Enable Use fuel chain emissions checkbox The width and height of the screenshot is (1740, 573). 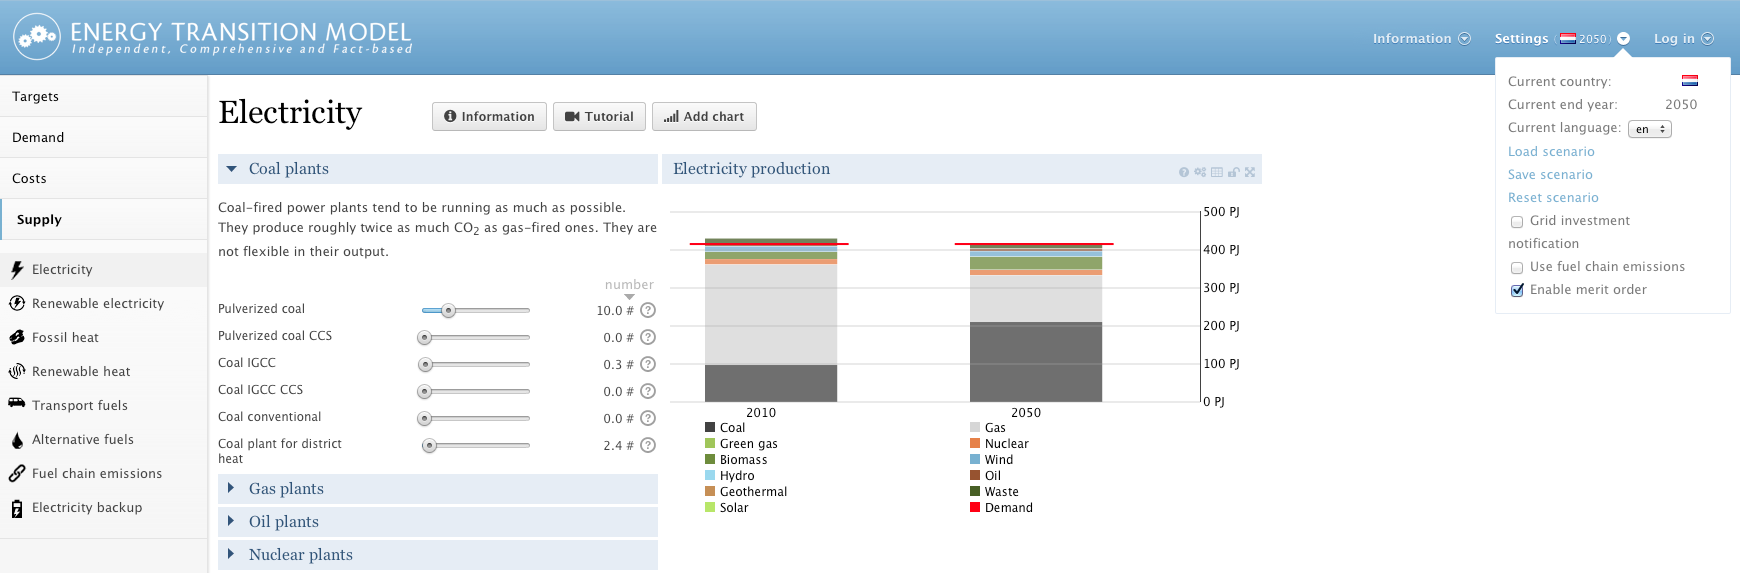(1517, 268)
